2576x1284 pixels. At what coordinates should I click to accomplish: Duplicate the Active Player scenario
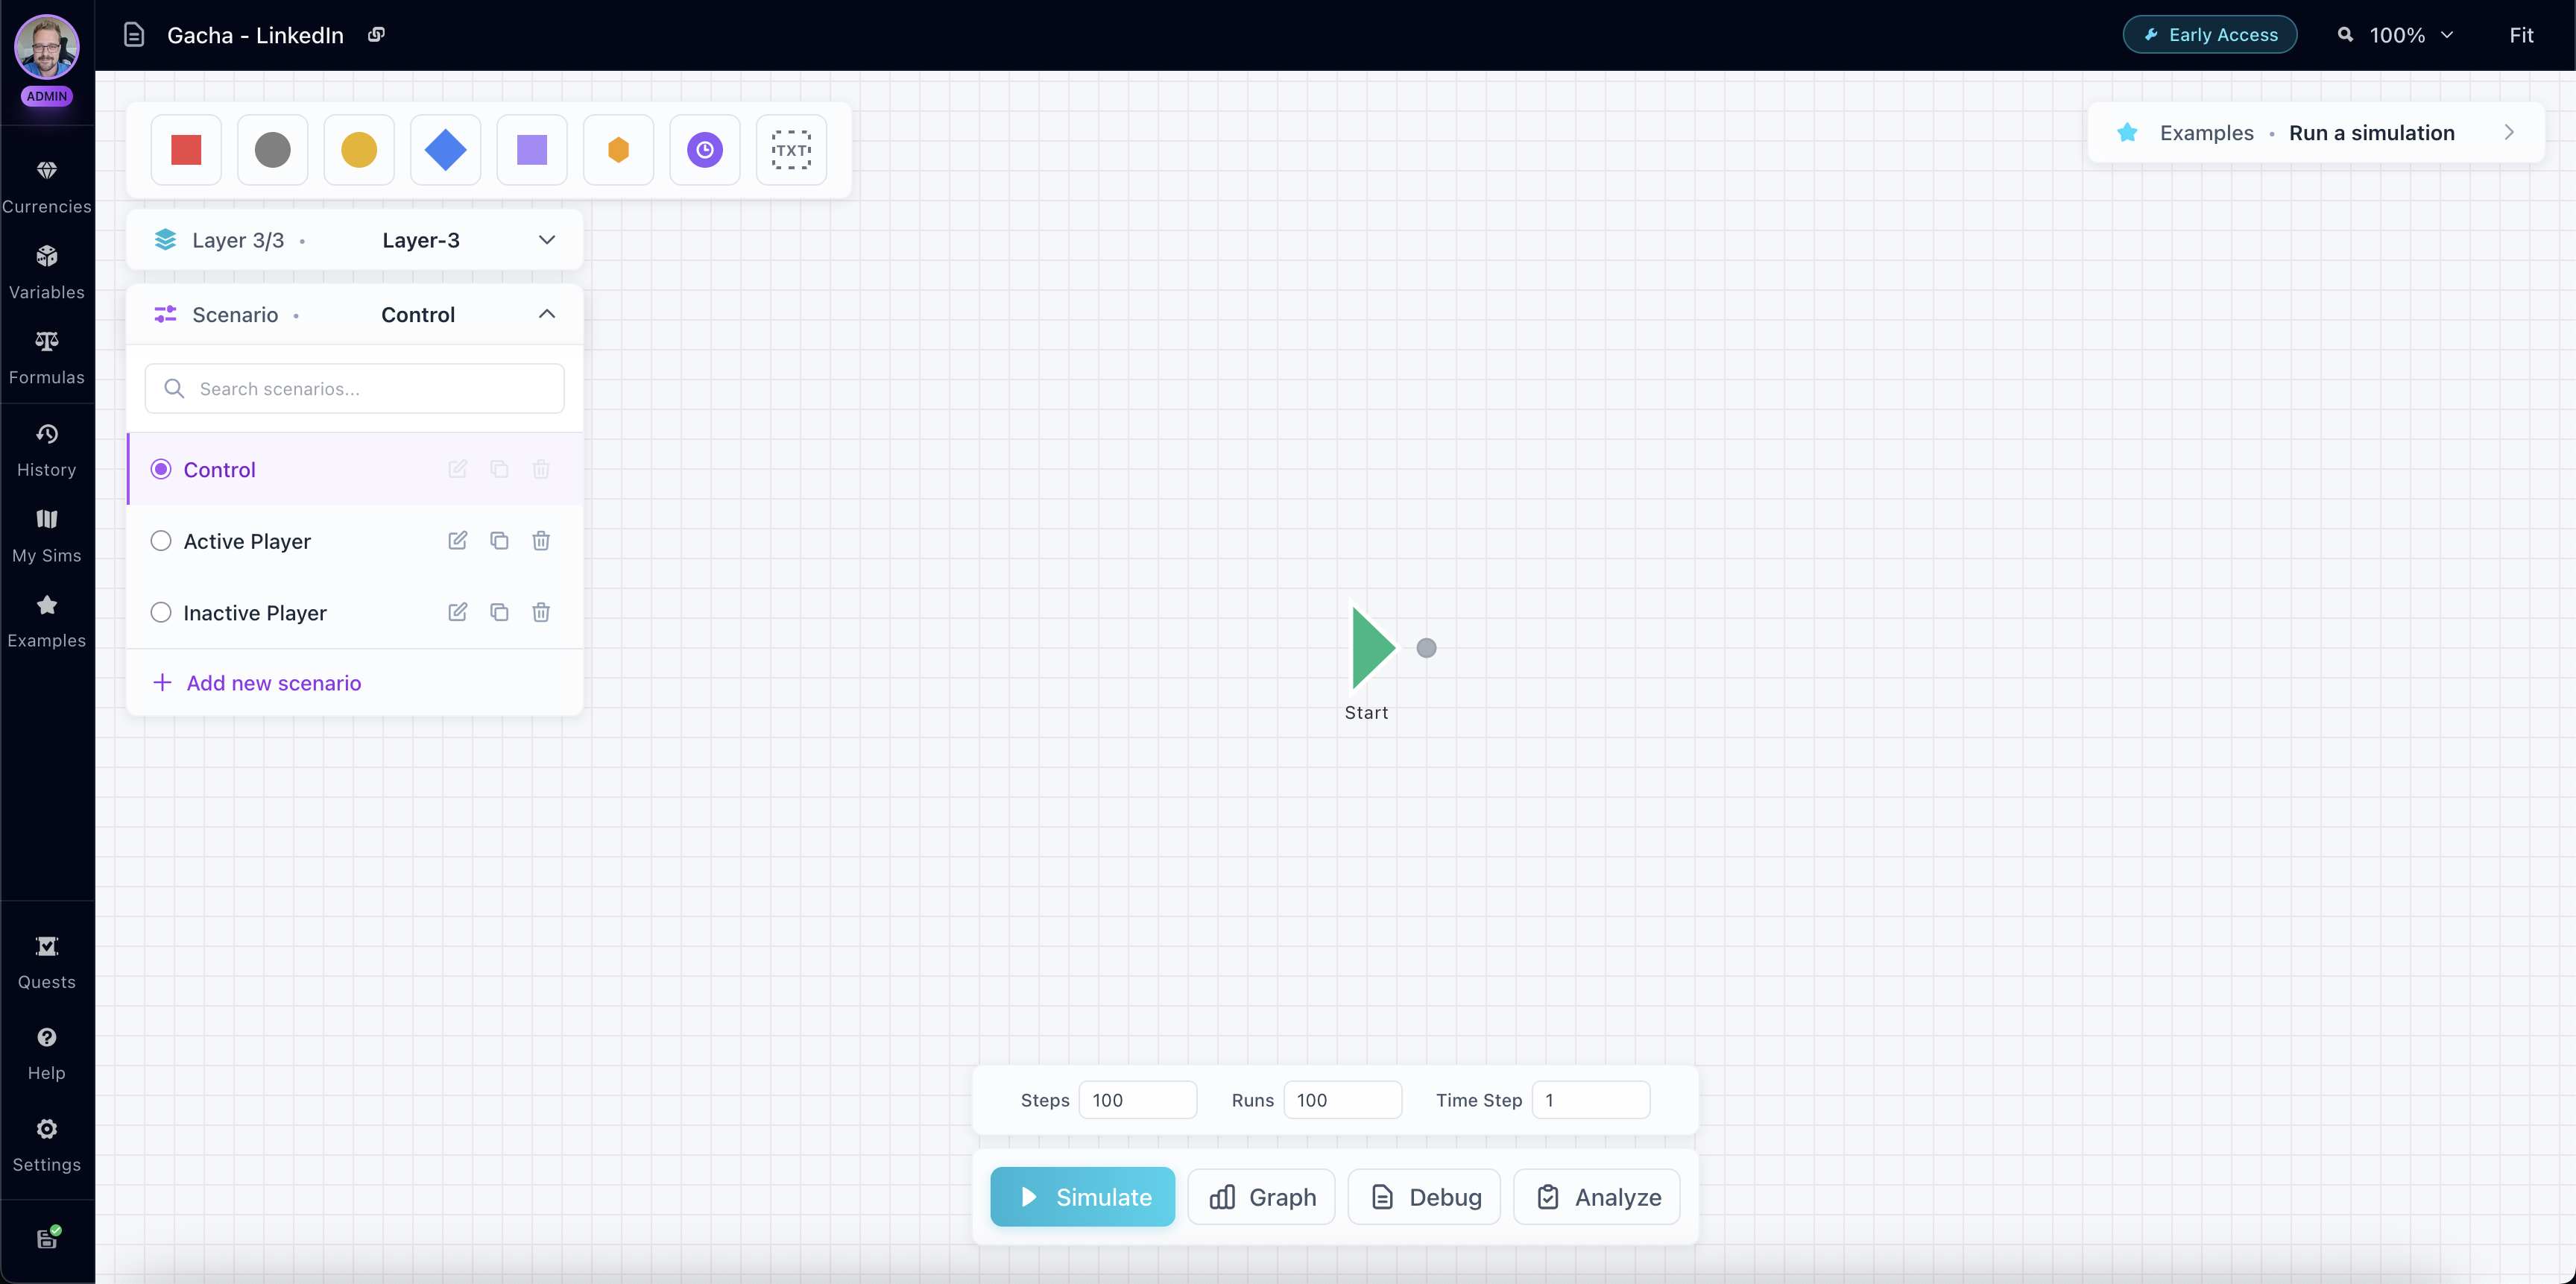point(499,541)
